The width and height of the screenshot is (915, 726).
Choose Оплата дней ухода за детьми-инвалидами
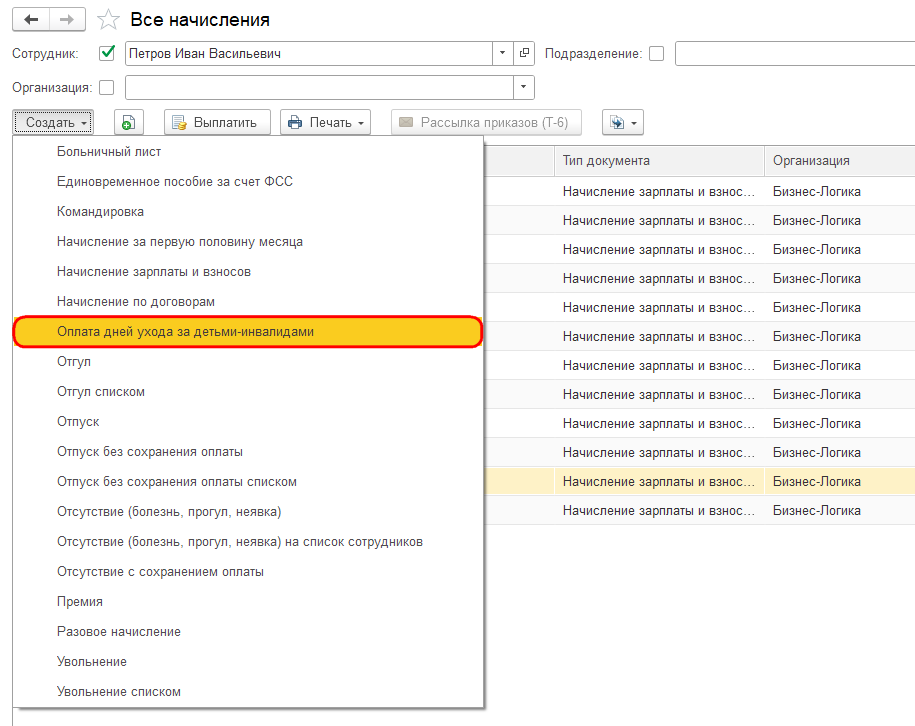[248, 332]
